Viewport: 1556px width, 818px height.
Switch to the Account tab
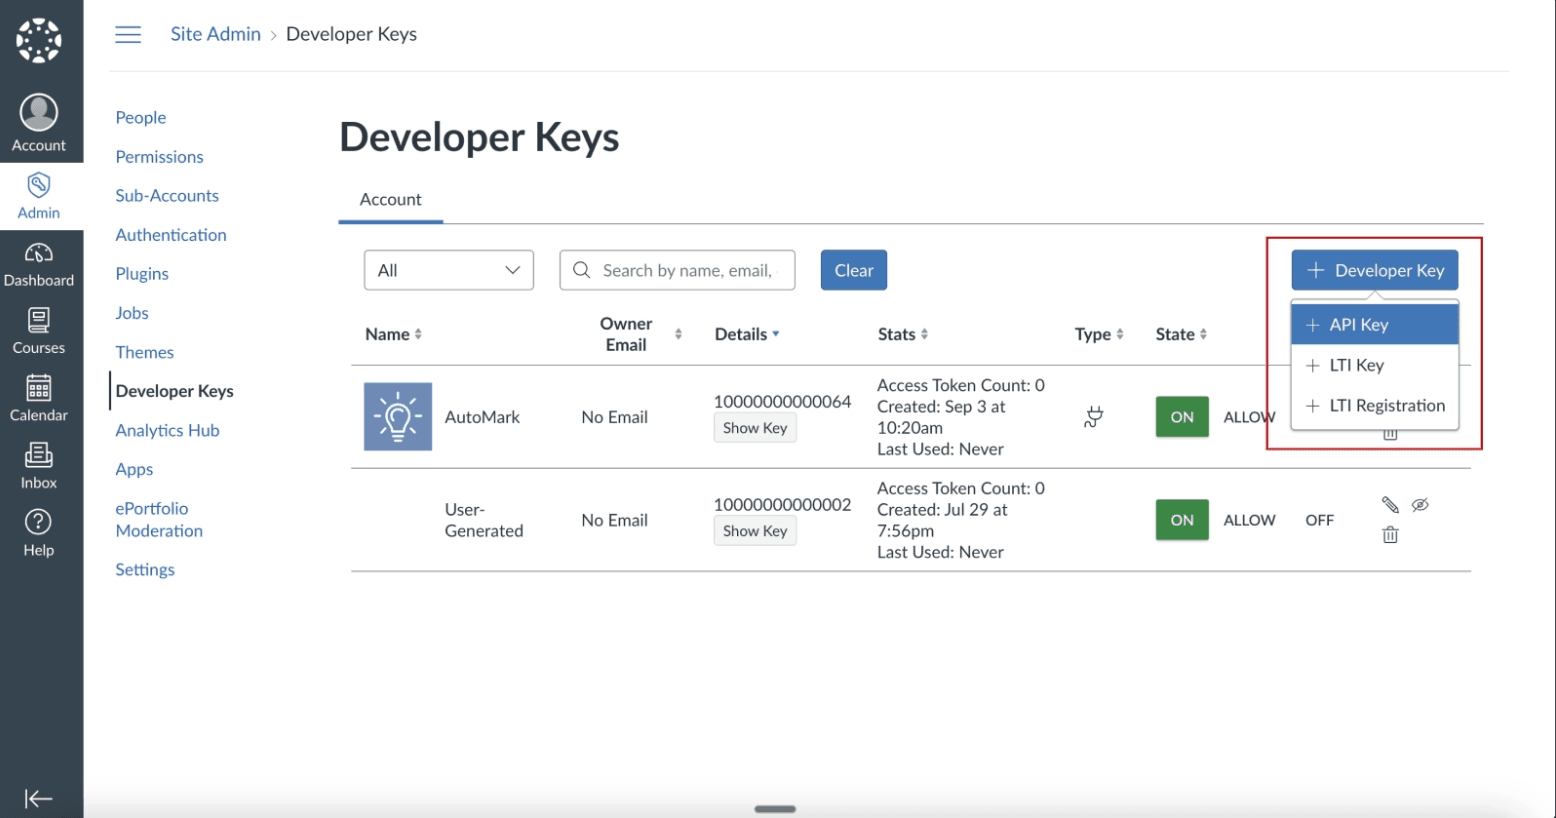[390, 199]
